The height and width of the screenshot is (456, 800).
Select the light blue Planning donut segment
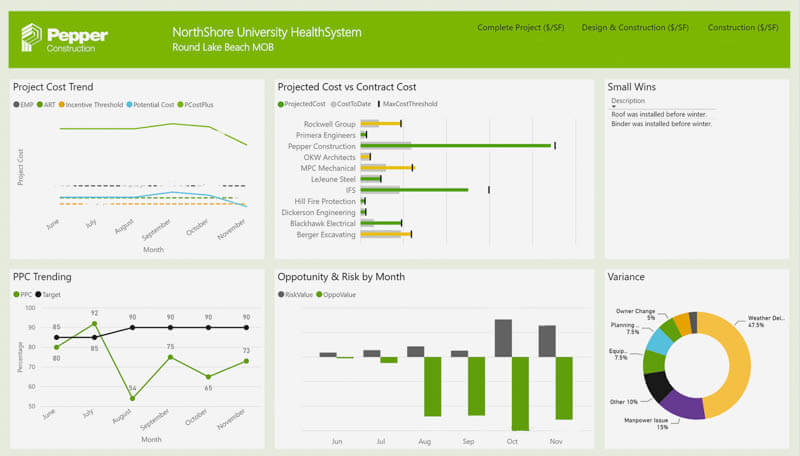[x=660, y=342]
